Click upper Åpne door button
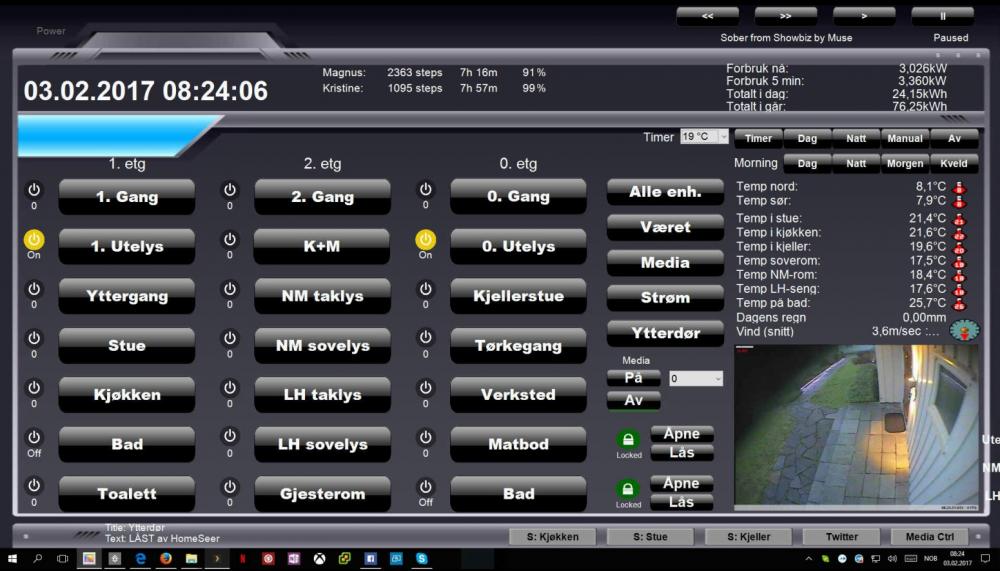Screen dimensions: 1000x571 point(682,434)
